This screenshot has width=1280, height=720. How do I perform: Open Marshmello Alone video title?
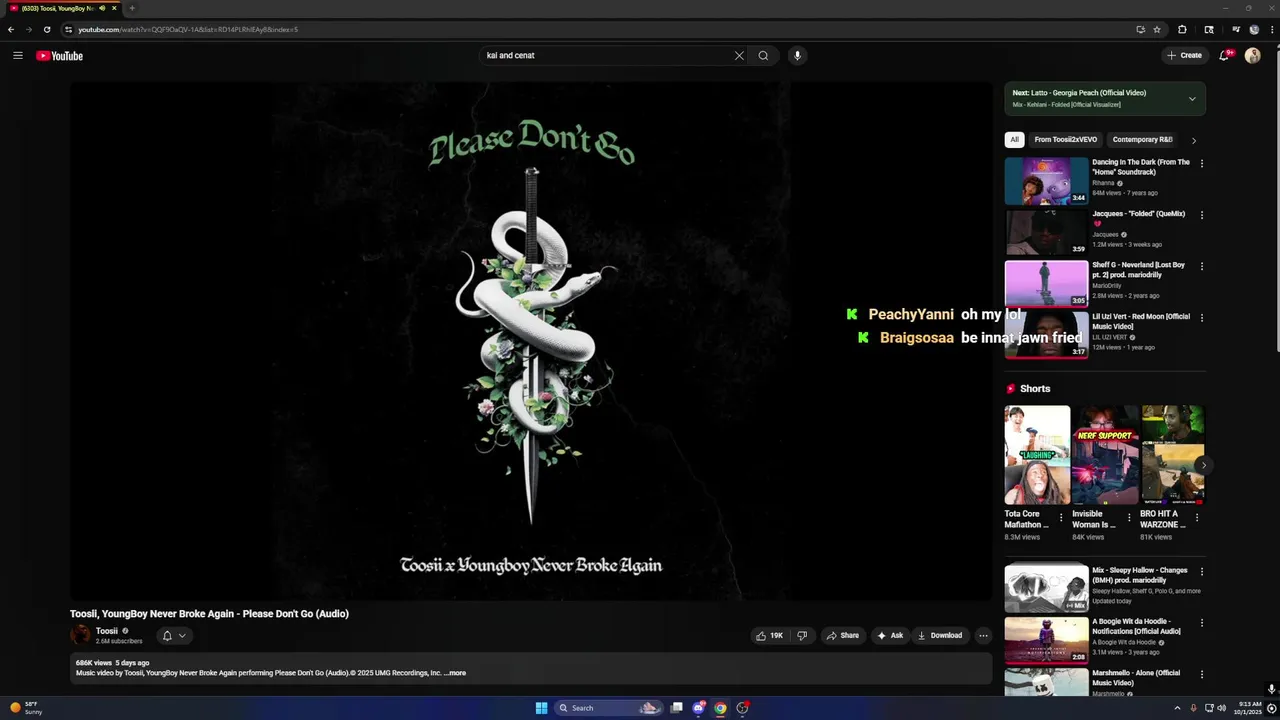(x=1136, y=678)
